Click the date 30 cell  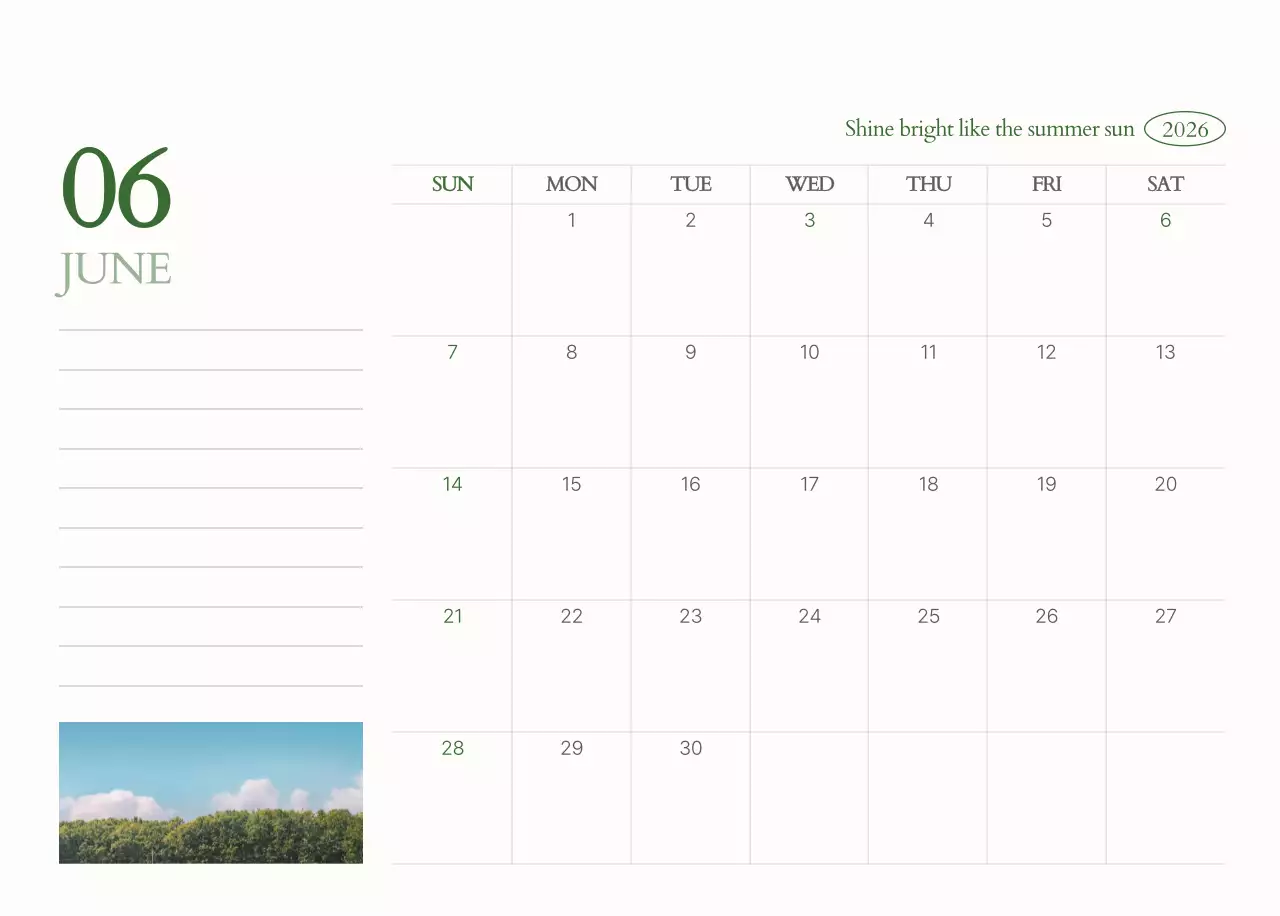coord(690,748)
